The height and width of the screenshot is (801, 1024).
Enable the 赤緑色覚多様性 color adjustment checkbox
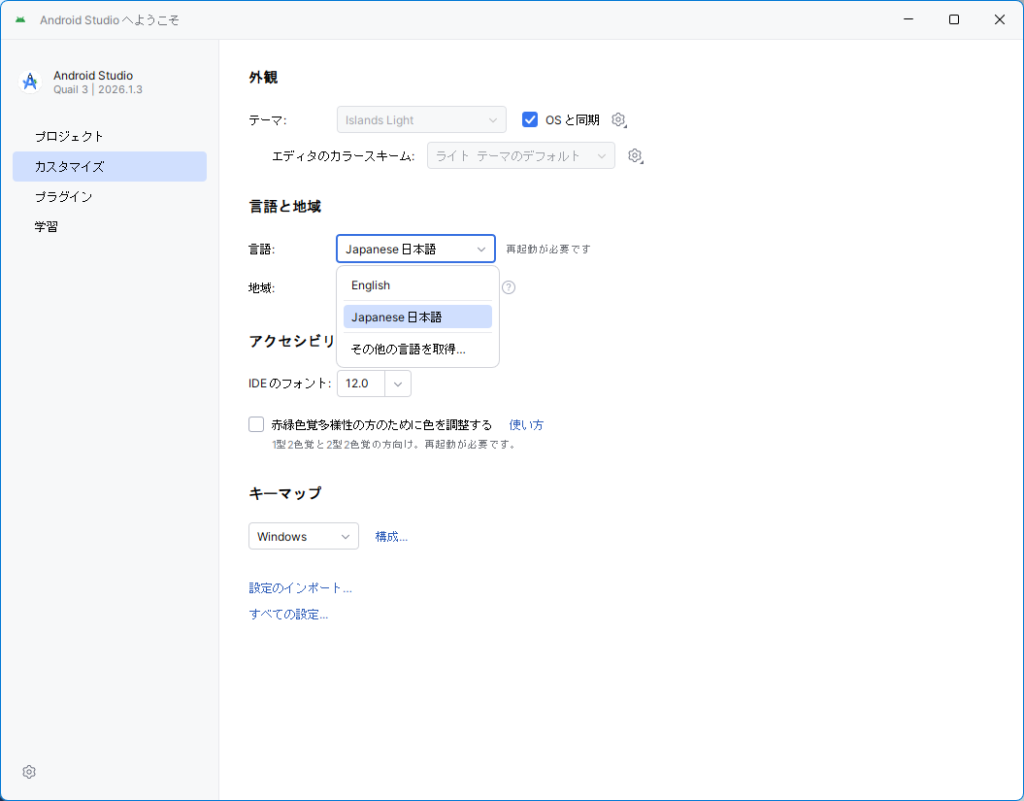256,424
